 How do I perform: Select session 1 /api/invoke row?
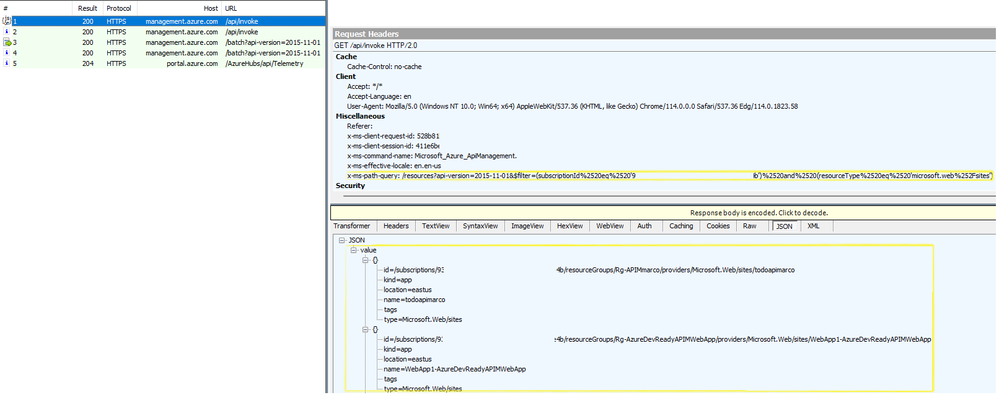(162, 22)
